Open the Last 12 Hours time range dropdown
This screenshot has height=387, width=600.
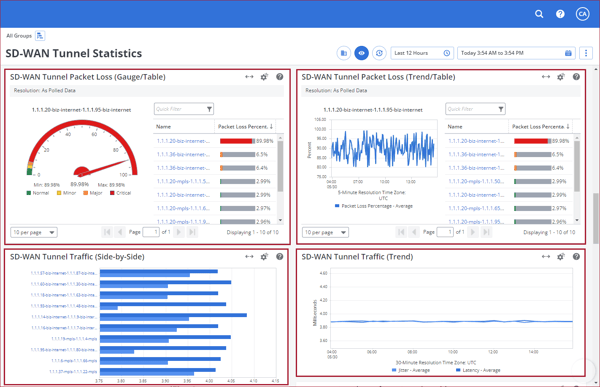point(422,53)
